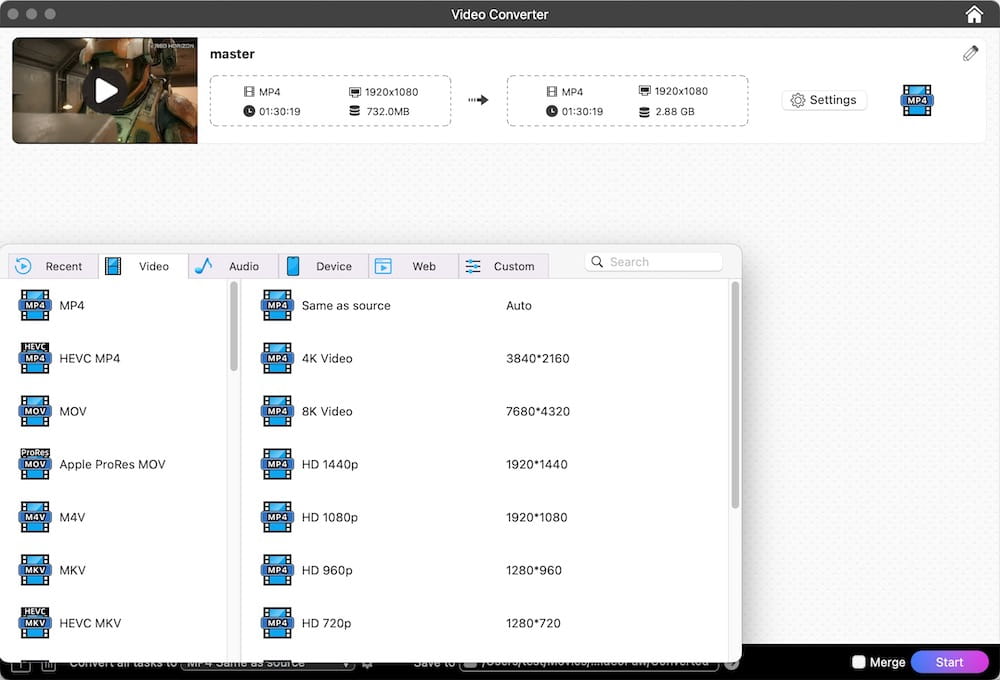This screenshot has height=680, width=1000.
Task: Open the Recent formats tab
Action: (52, 266)
